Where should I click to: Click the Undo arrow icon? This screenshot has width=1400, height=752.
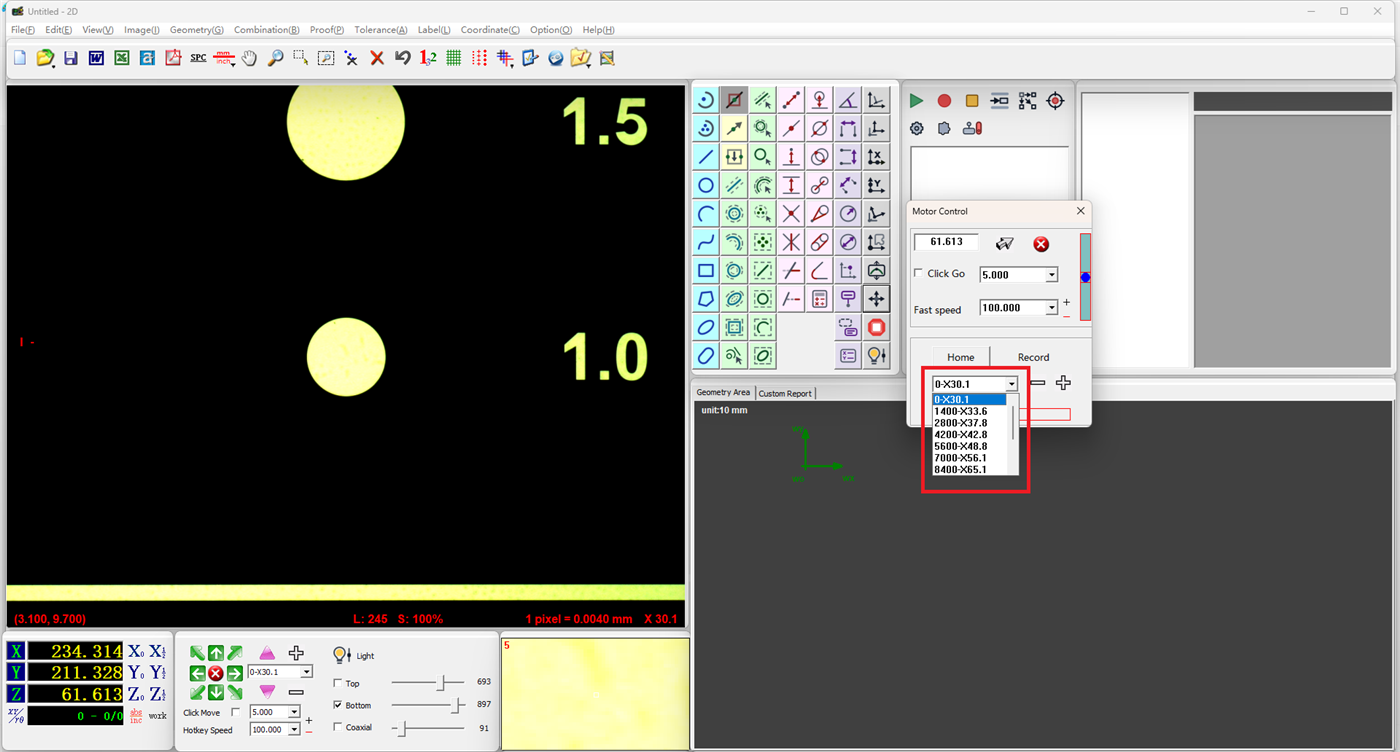(403, 58)
